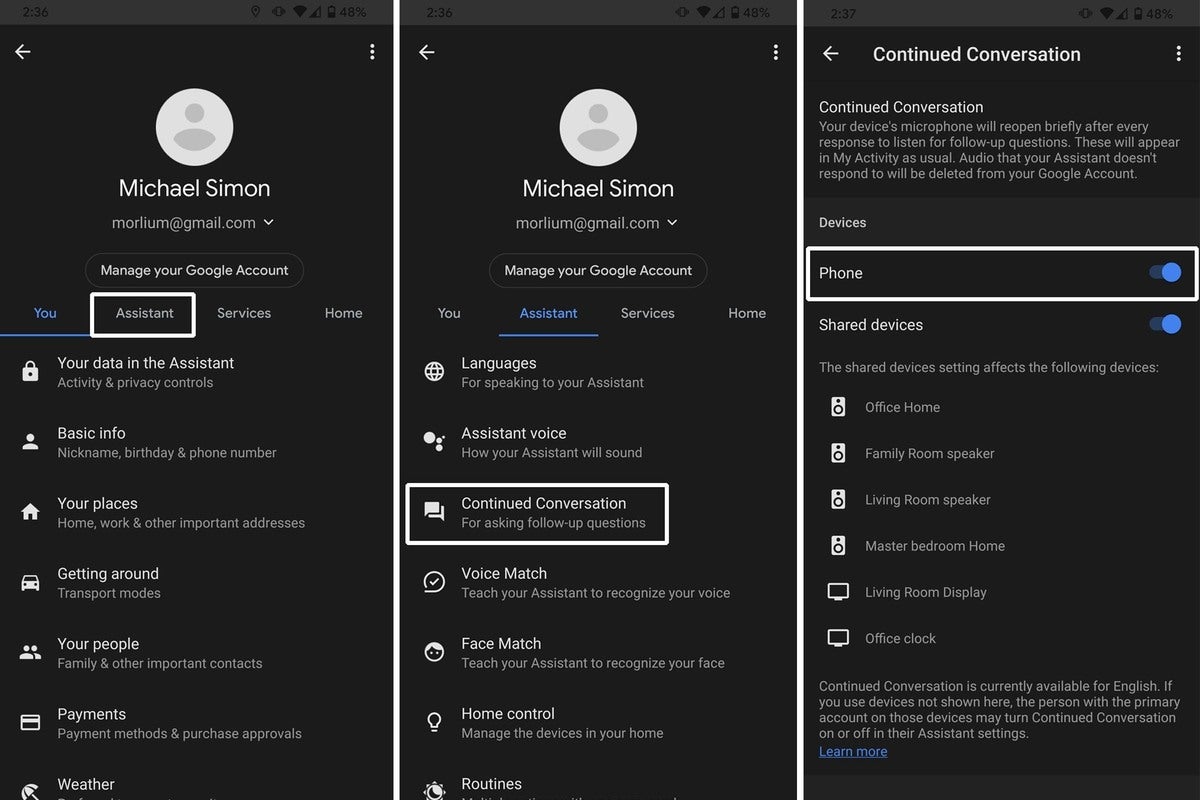This screenshot has height=800, width=1200.
Task: Tap Living Room Display device row
Action: pyautogui.click(x=1000, y=592)
